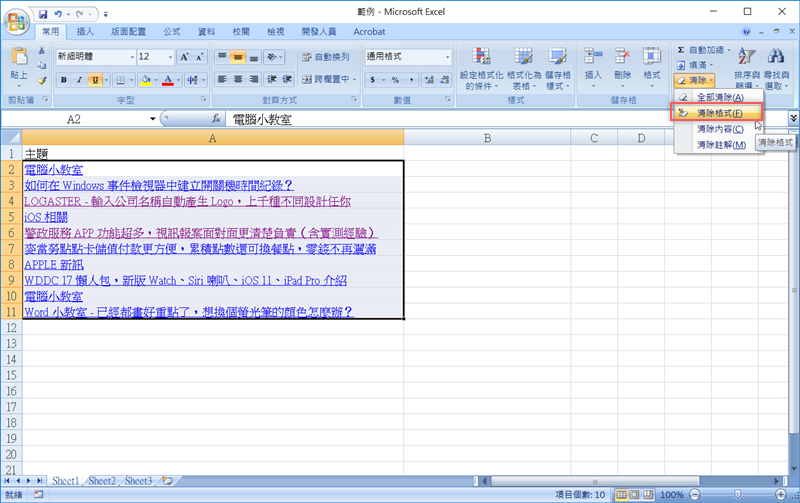Switch to Sheet2 tab

tap(102, 481)
